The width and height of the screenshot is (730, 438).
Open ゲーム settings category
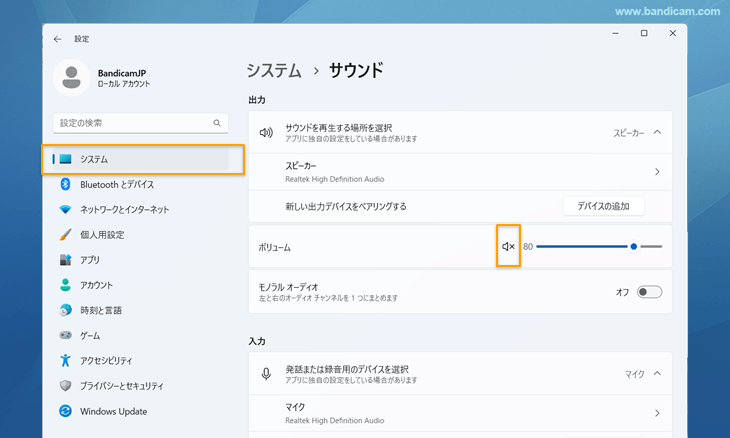[140, 335]
